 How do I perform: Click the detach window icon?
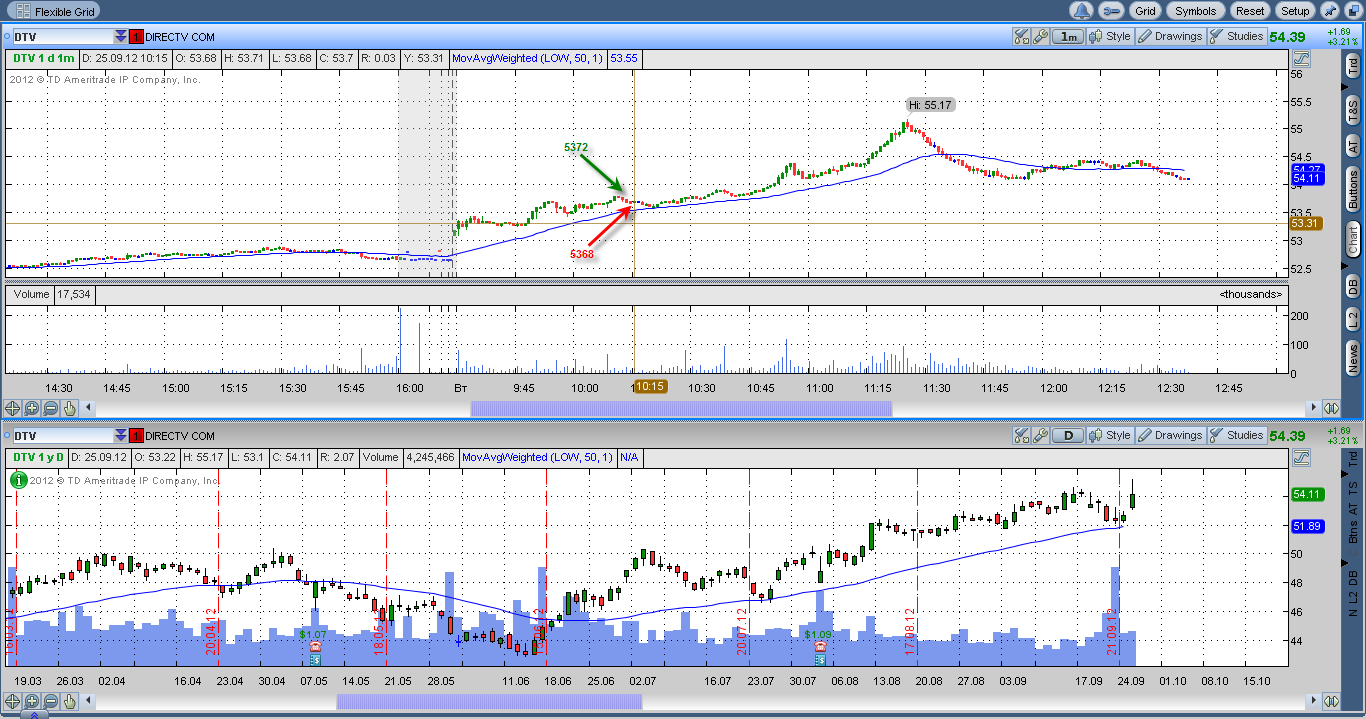(1353, 11)
